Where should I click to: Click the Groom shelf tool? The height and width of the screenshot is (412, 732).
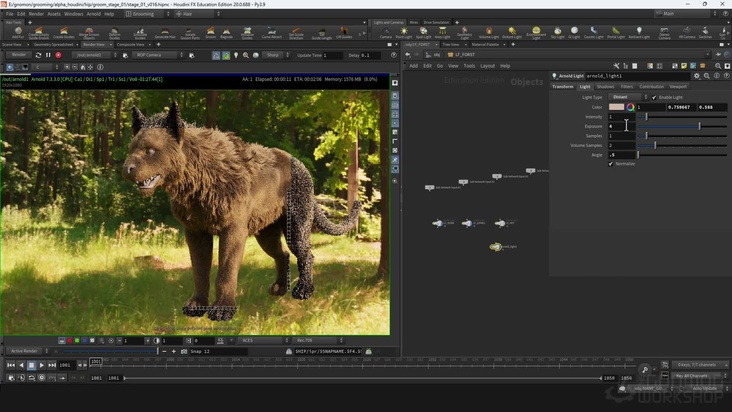click(211, 33)
